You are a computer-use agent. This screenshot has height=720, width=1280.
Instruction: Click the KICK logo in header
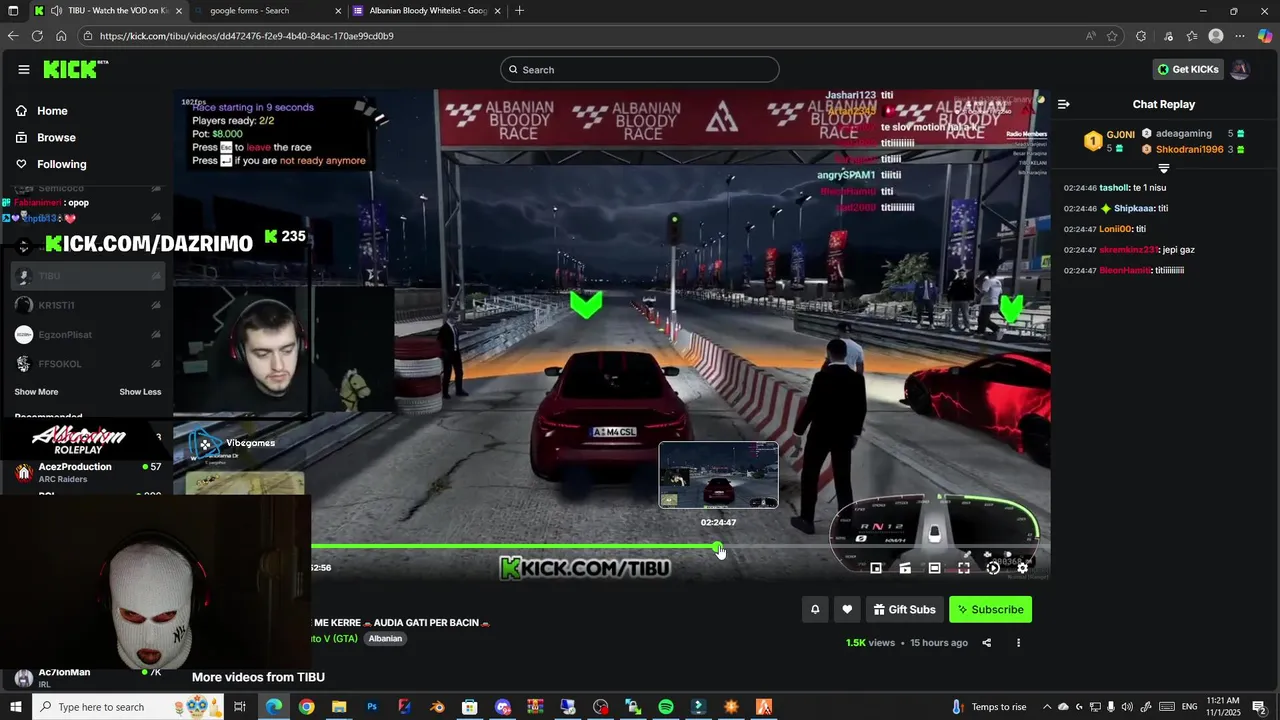pos(75,69)
